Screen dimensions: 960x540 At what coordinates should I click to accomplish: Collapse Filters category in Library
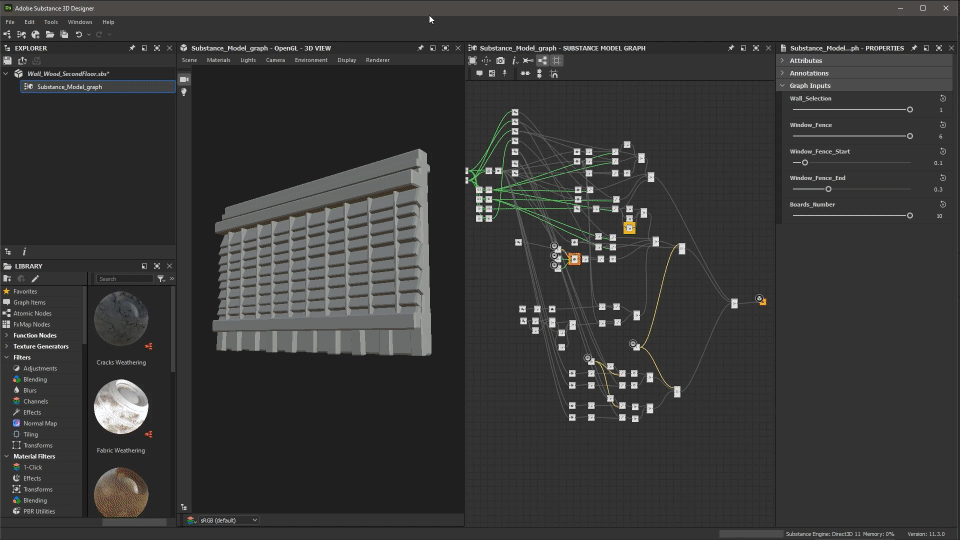tap(6, 358)
